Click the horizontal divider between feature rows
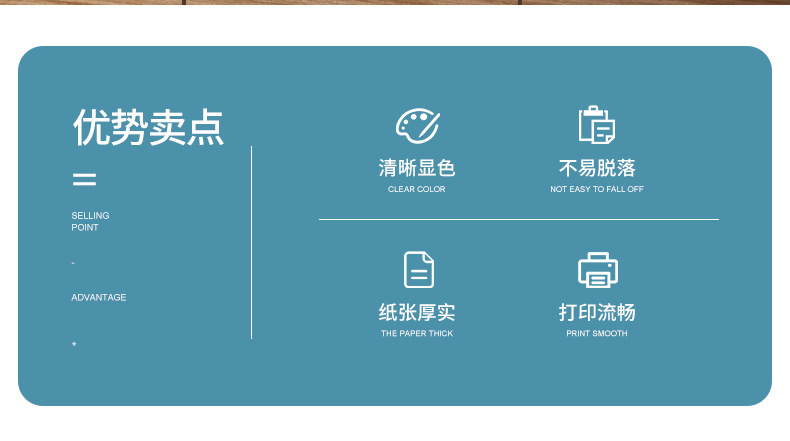790x441 pixels. pyautogui.click(x=518, y=219)
